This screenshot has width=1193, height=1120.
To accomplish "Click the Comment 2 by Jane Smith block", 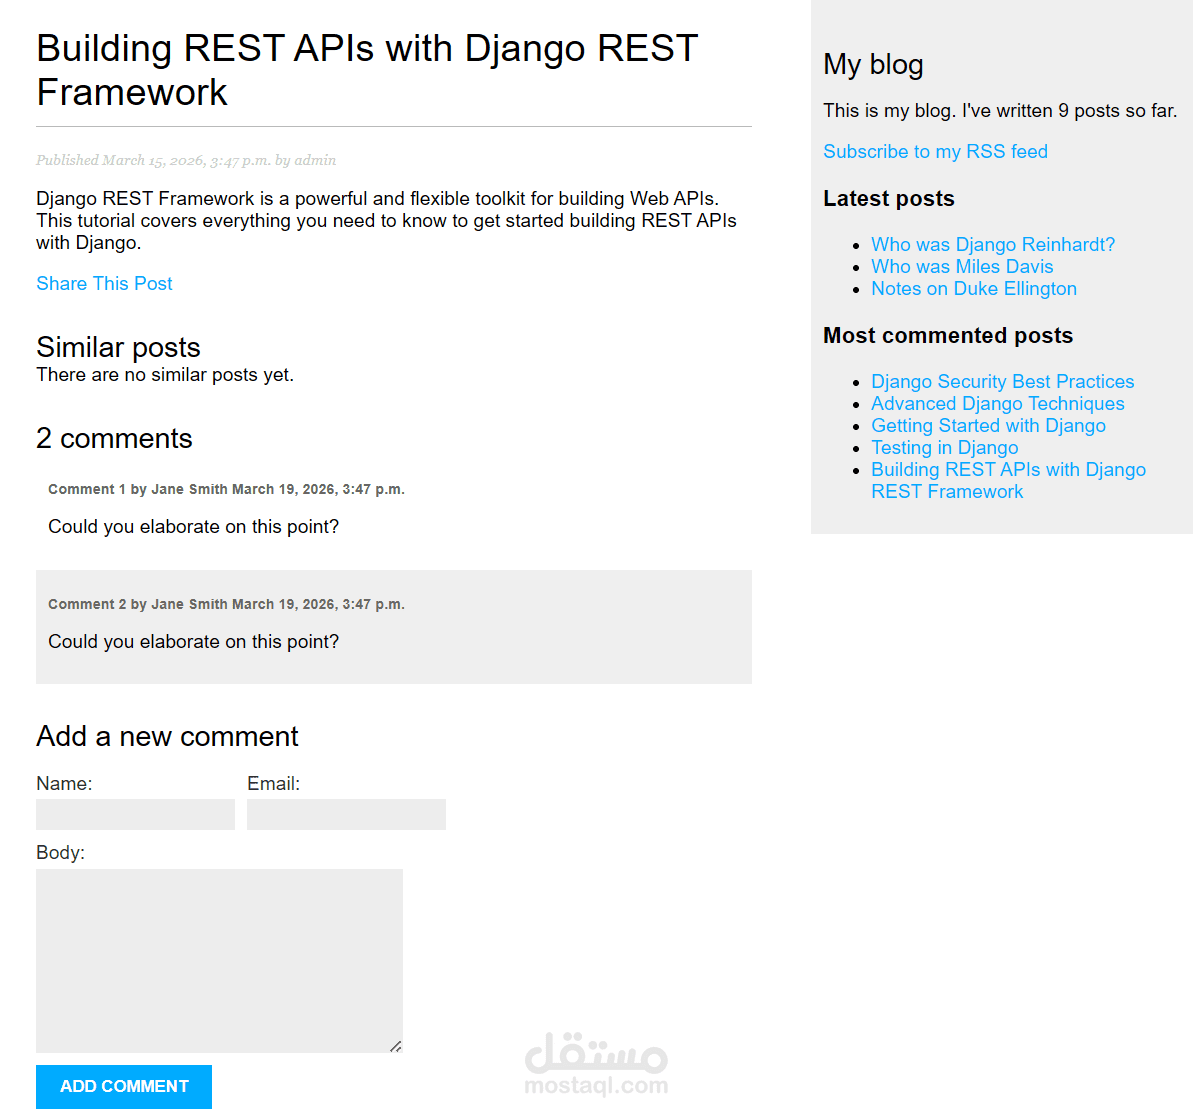I will (x=394, y=627).
